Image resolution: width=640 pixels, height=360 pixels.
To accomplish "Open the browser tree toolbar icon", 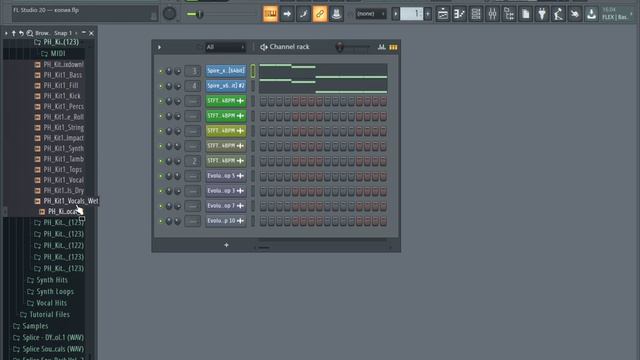I will point(509,14).
